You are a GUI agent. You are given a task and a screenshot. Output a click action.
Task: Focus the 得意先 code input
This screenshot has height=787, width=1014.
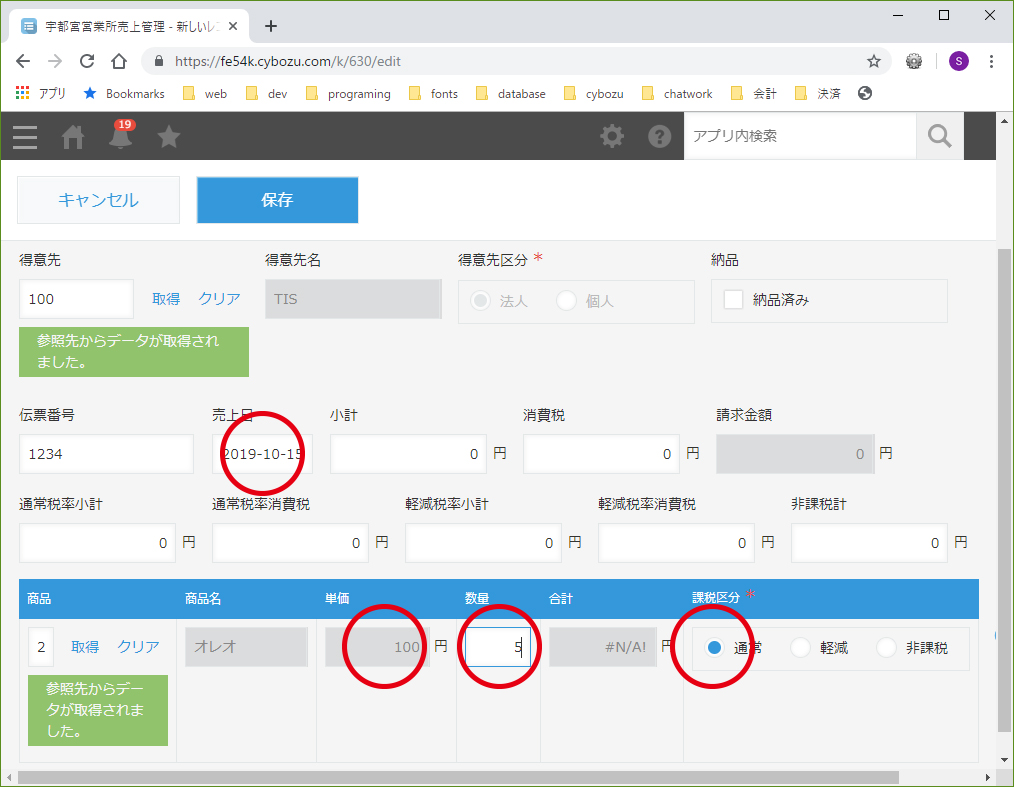click(76, 299)
